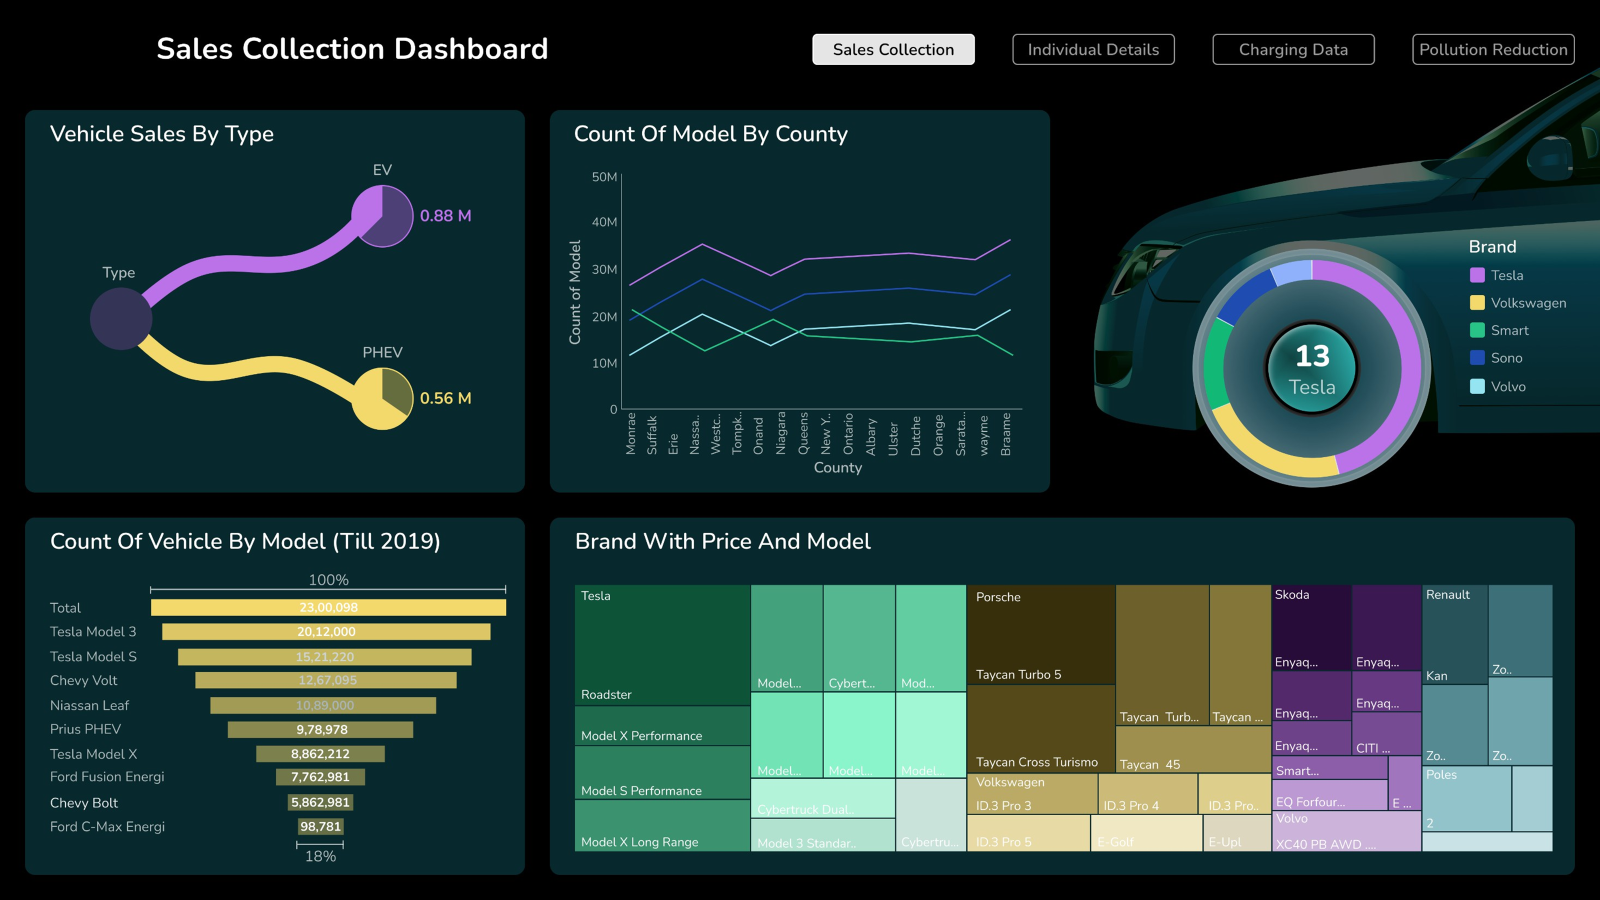This screenshot has width=1600, height=900.
Task: Select the Prius PHEV bar 9,78,978
Action: click(x=320, y=729)
